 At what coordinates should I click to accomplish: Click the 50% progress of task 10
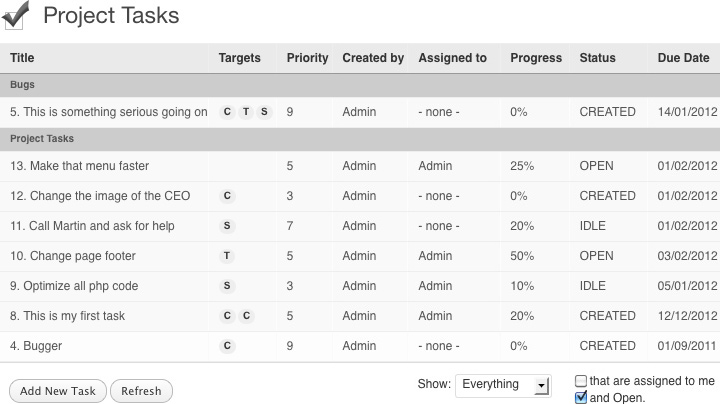click(522, 256)
